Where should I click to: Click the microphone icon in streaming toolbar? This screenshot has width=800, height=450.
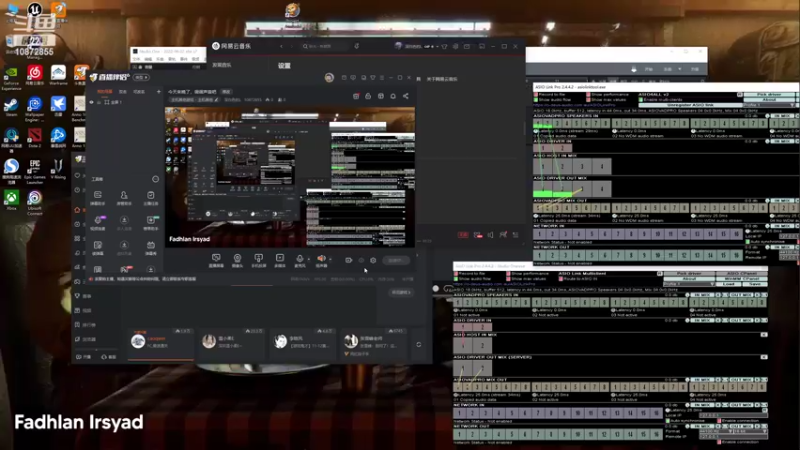[299, 260]
